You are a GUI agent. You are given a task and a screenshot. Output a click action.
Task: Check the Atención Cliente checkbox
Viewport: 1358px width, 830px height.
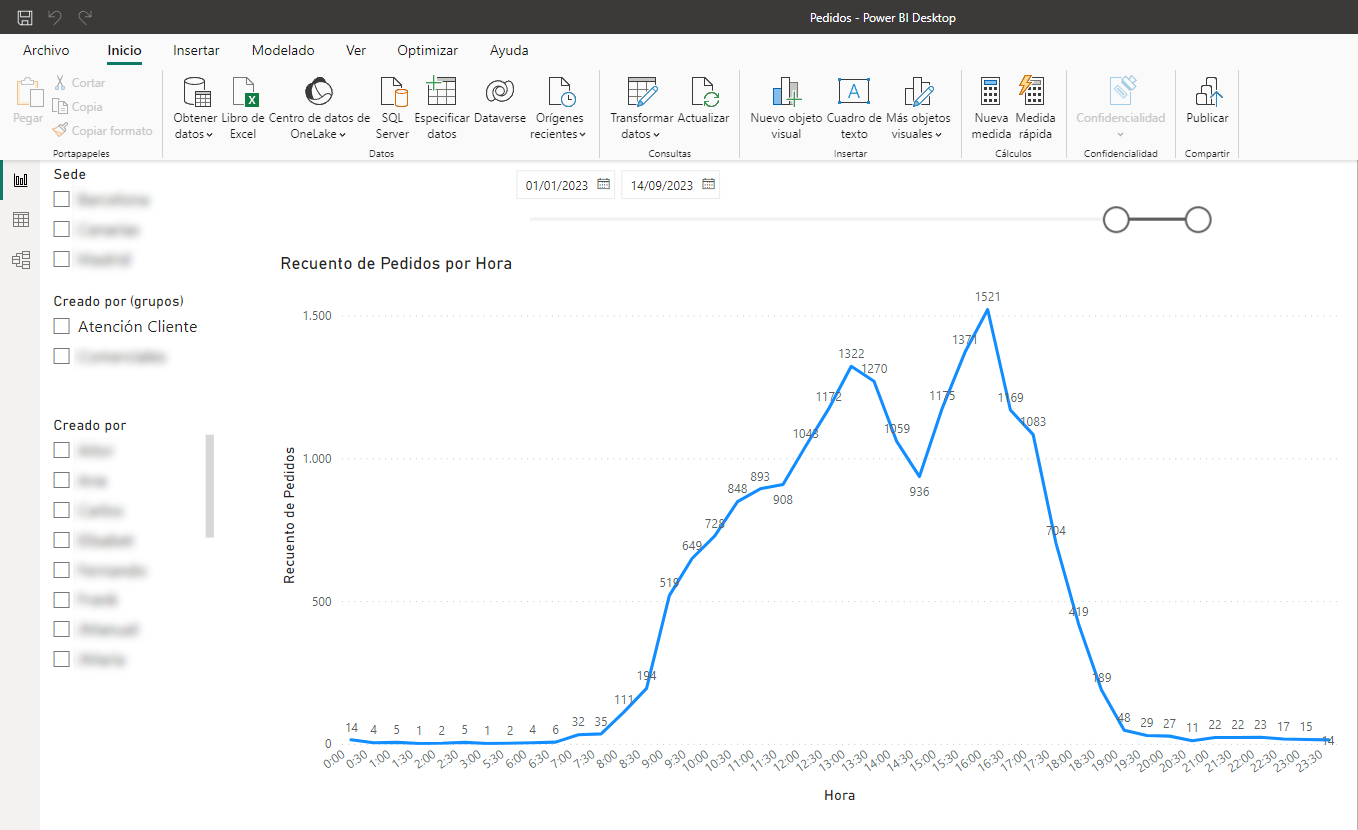point(62,326)
